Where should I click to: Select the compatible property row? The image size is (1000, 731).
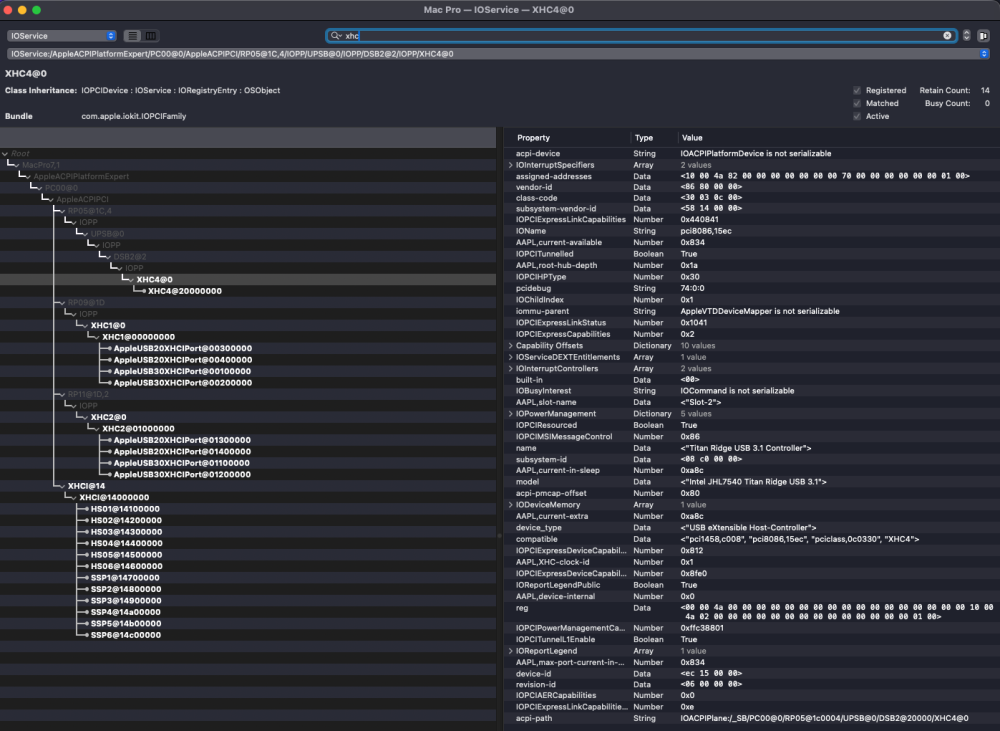point(751,539)
